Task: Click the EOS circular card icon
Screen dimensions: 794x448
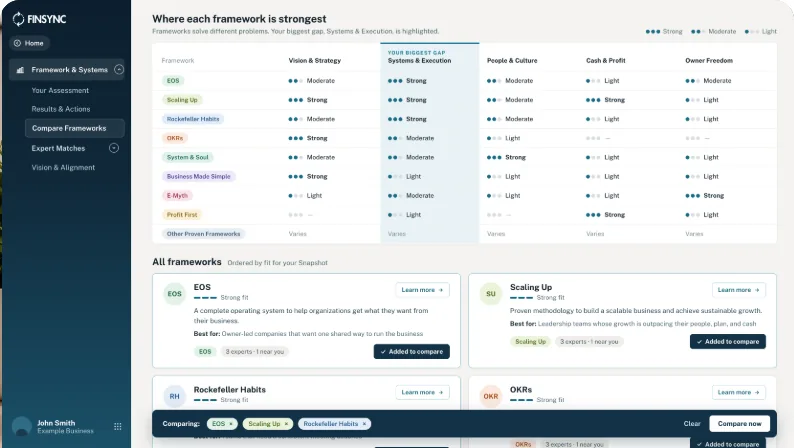Action: click(x=175, y=294)
